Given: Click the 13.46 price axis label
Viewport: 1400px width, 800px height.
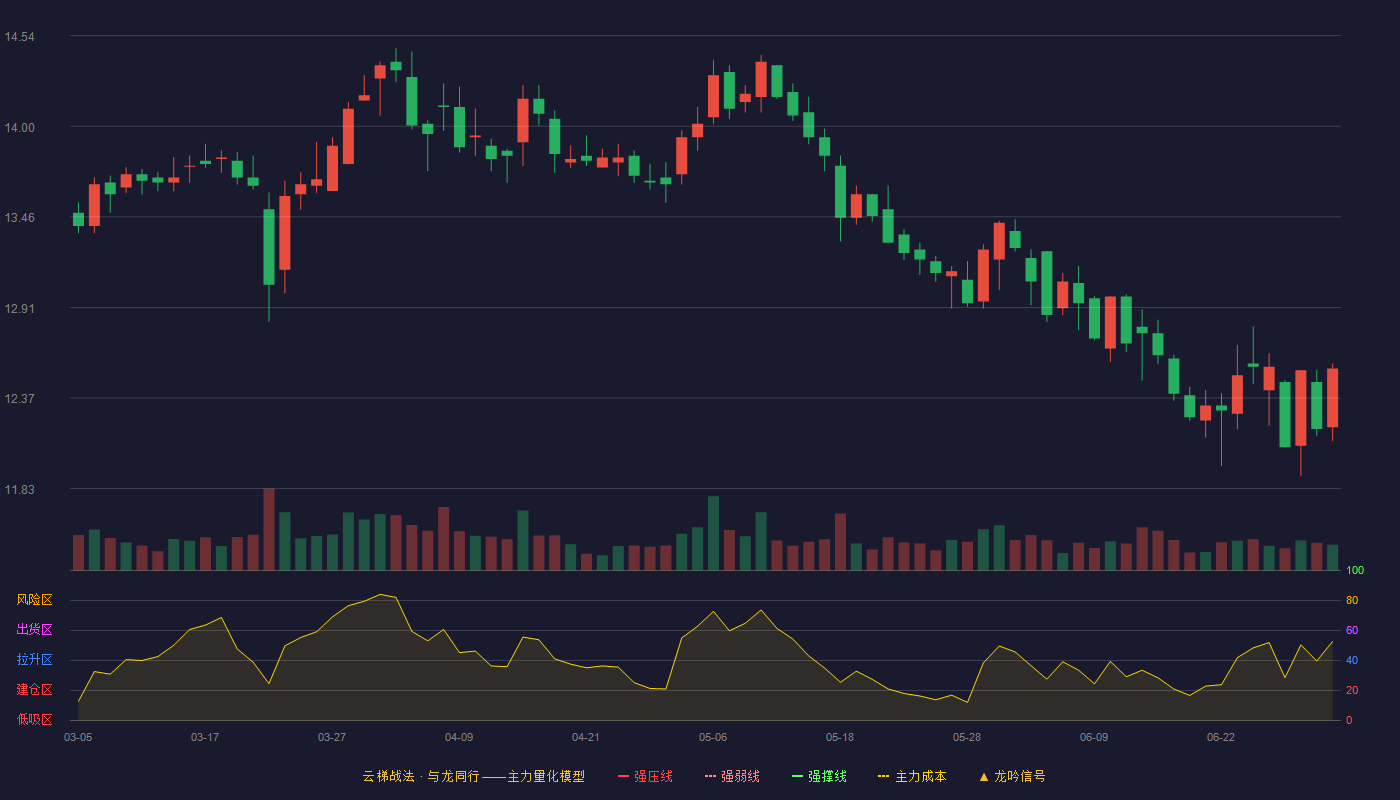Looking at the screenshot, I should click(x=19, y=218).
